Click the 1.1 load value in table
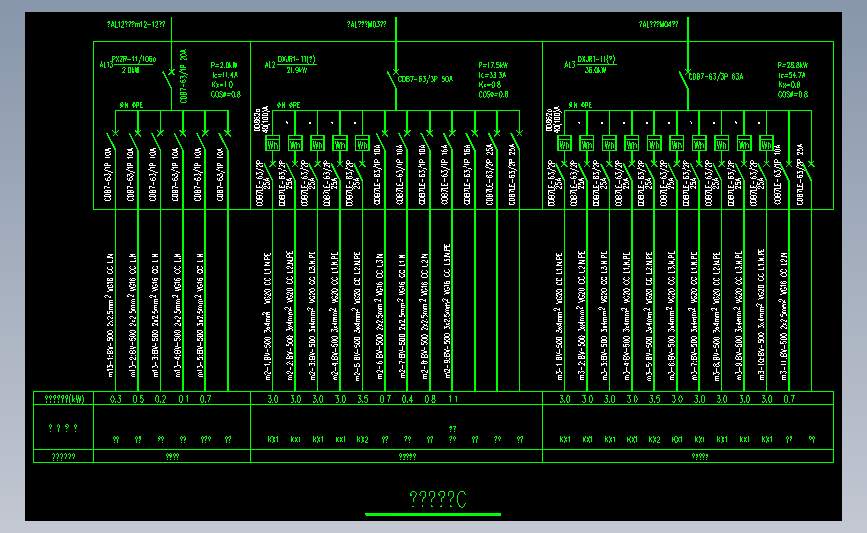The width and height of the screenshot is (867, 533). (453, 399)
